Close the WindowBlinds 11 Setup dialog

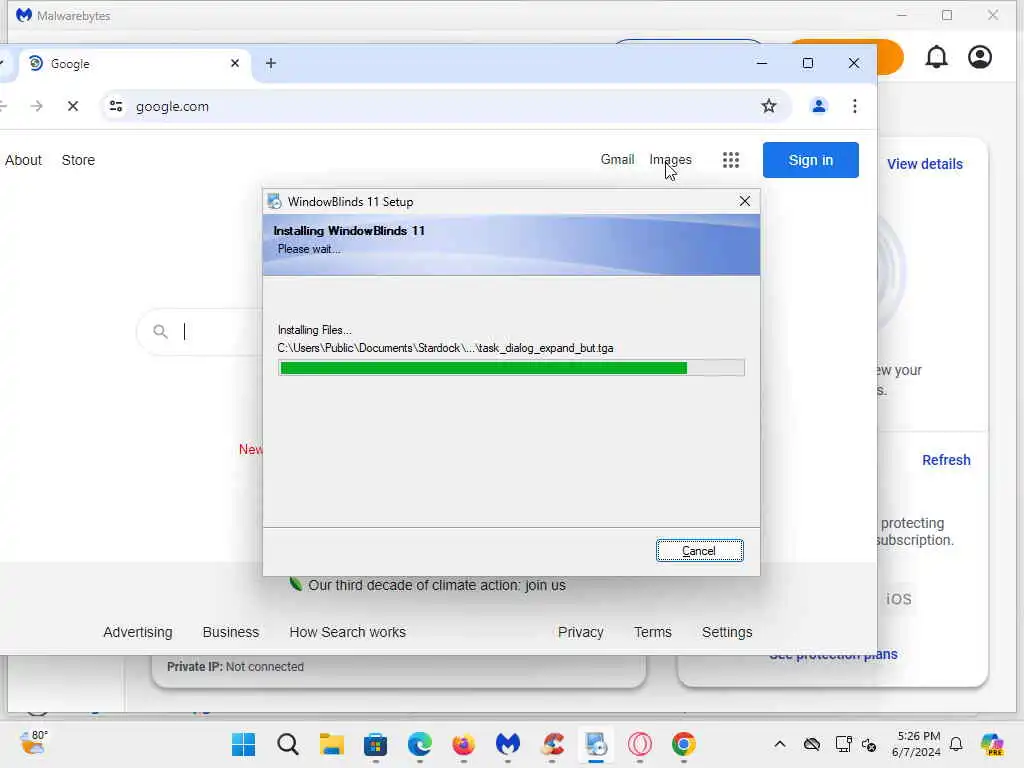click(744, 201)
